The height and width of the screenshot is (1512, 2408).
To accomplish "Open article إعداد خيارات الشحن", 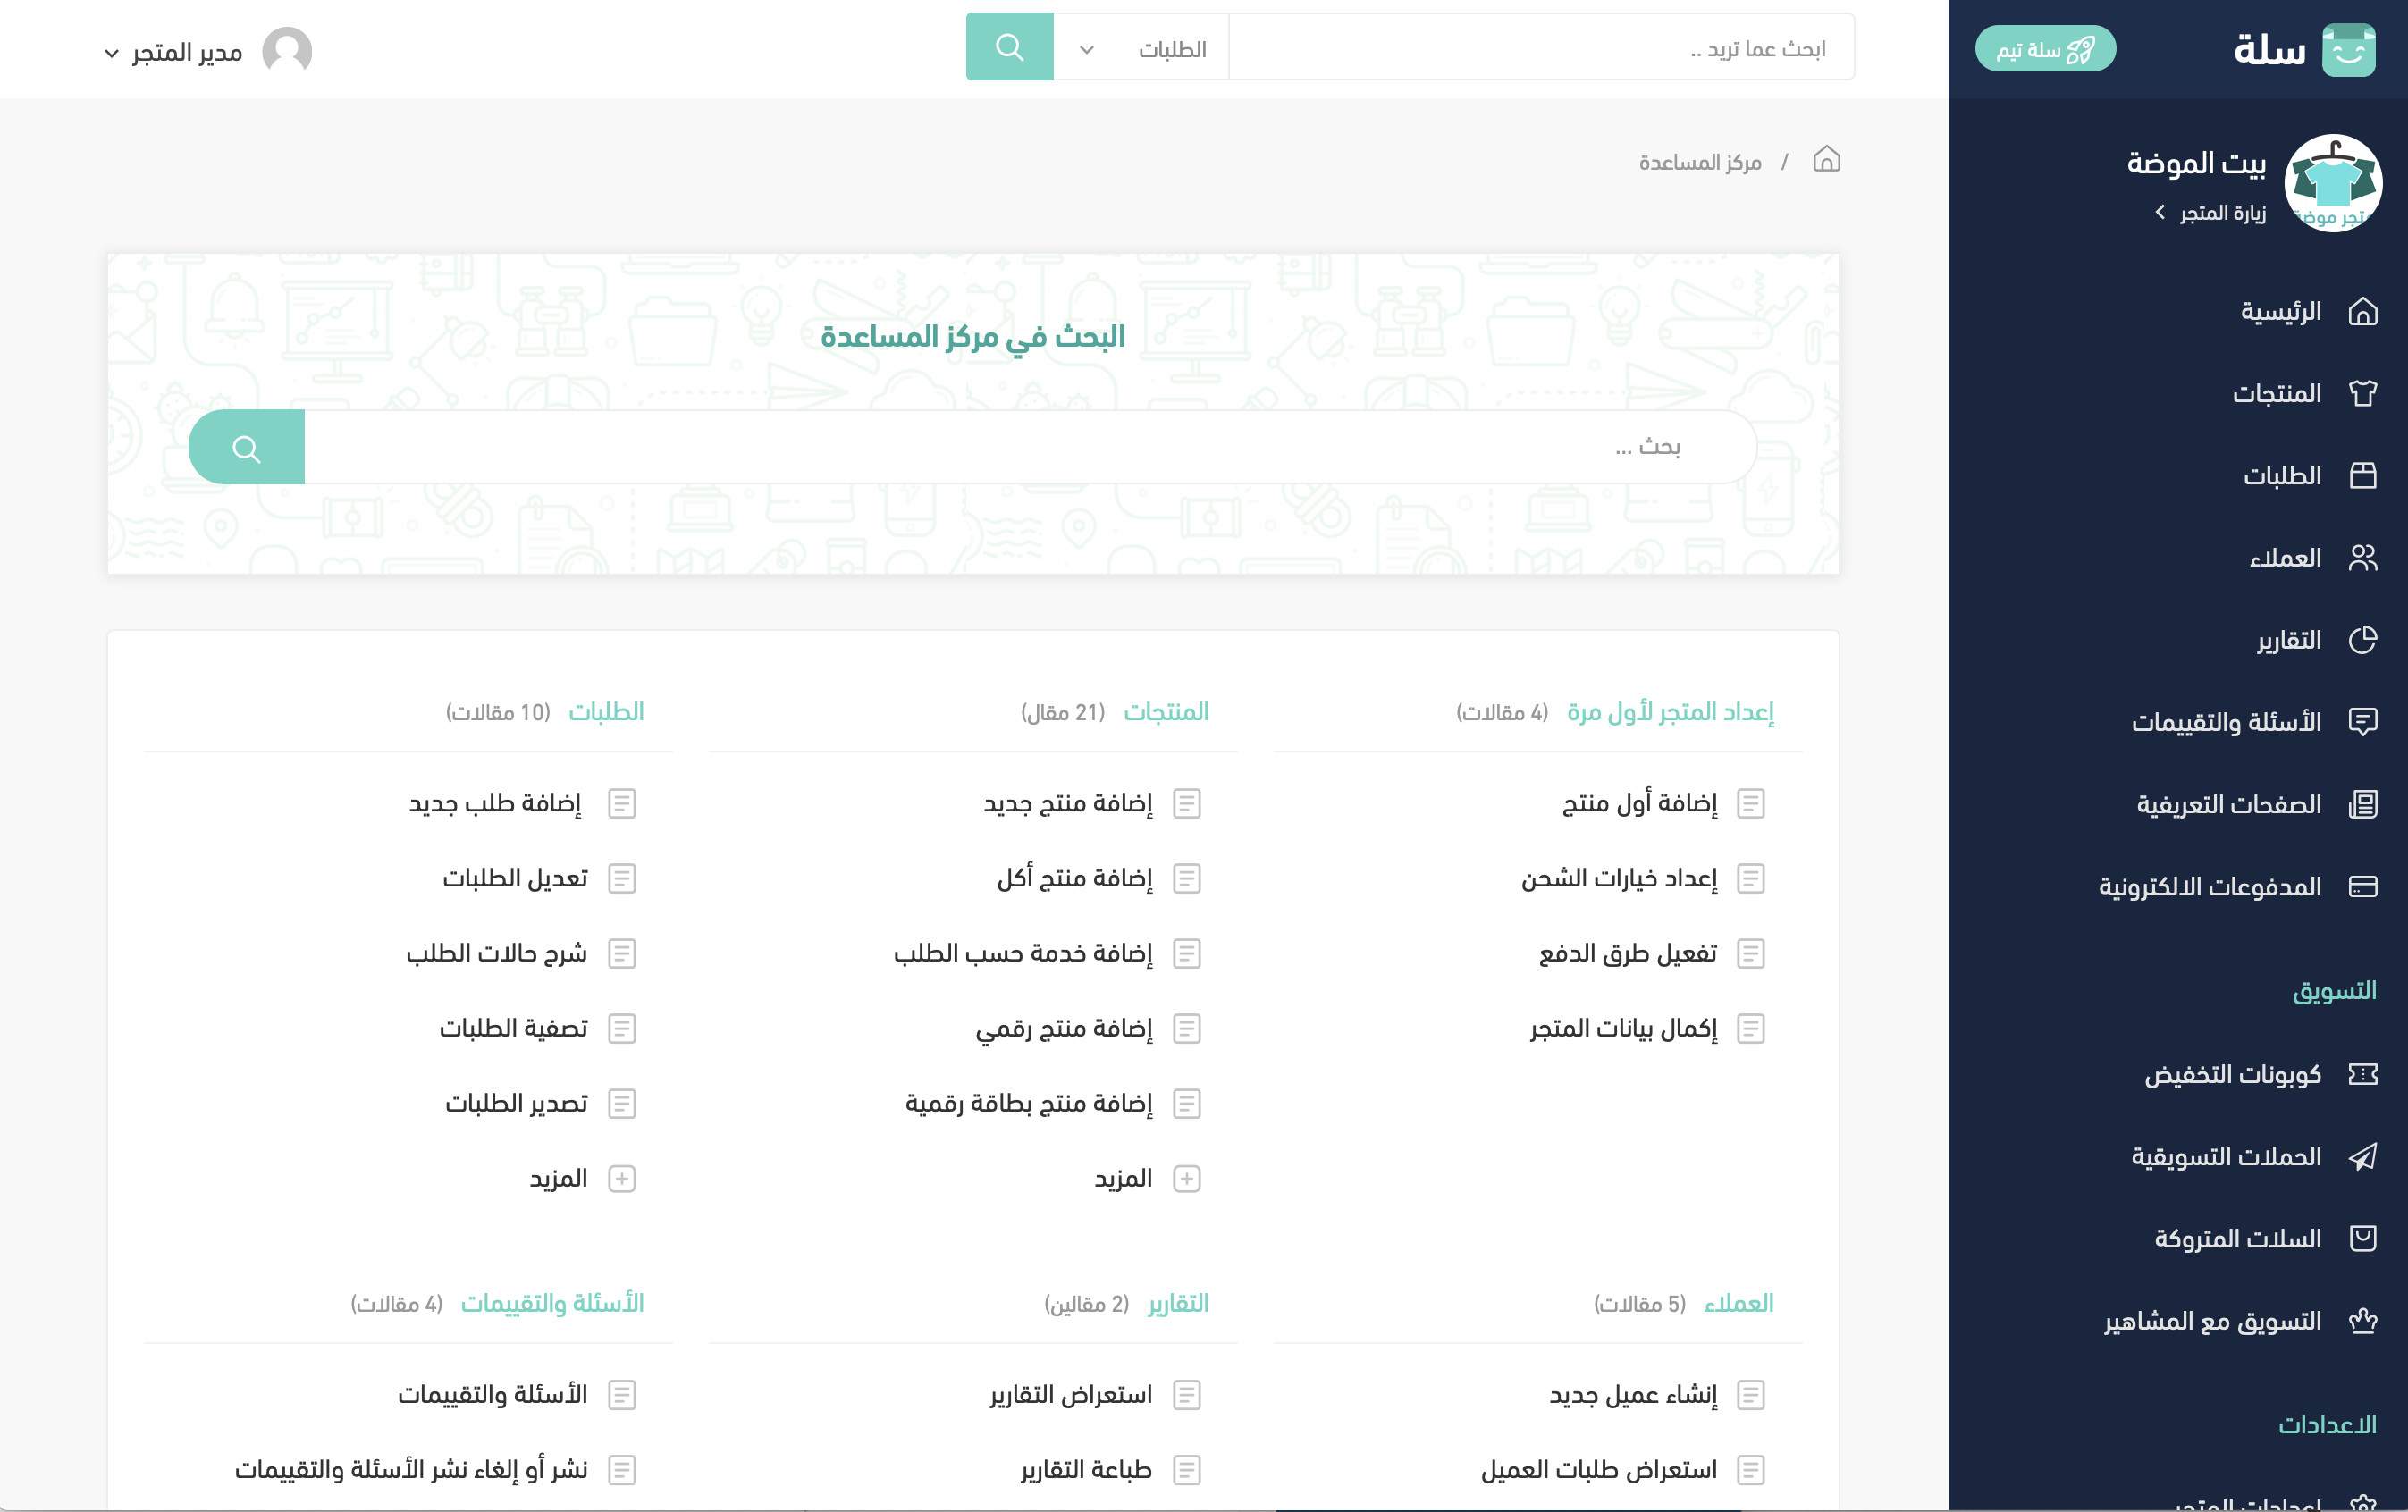I will click(1620, 879).
